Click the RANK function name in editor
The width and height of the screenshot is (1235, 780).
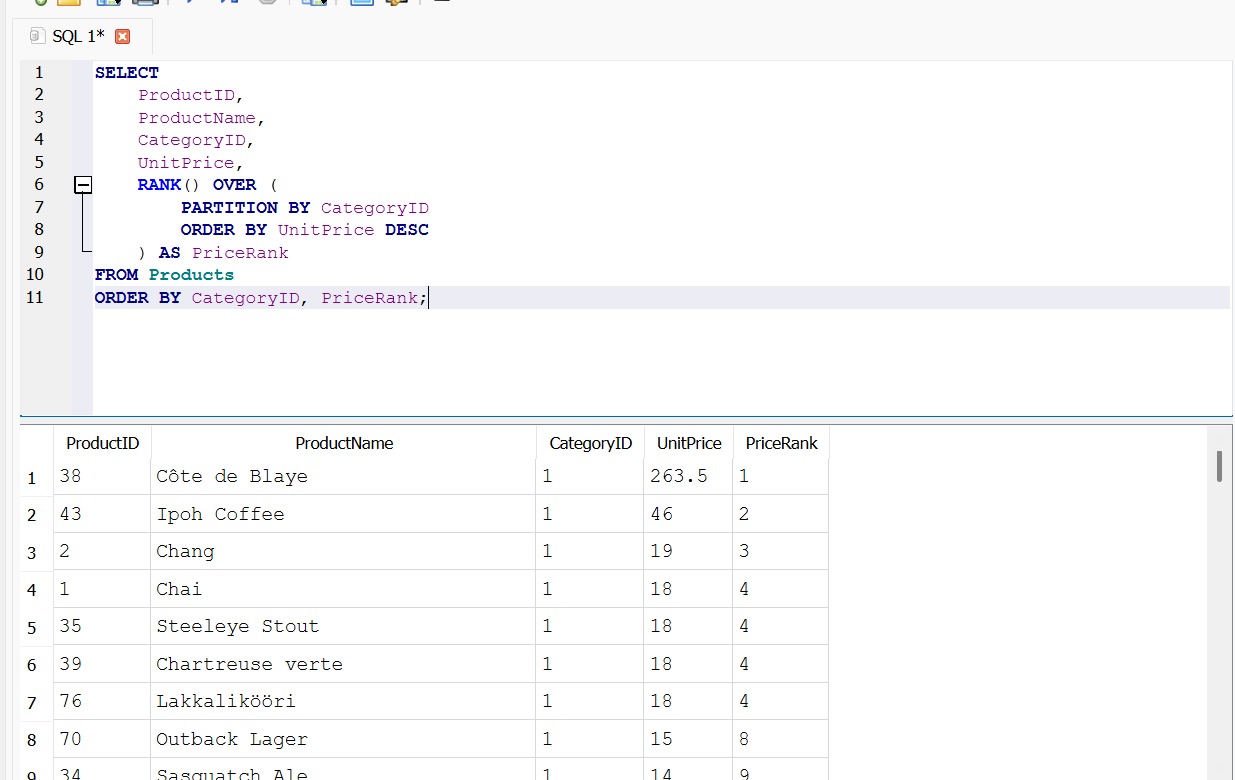(159, 185)
